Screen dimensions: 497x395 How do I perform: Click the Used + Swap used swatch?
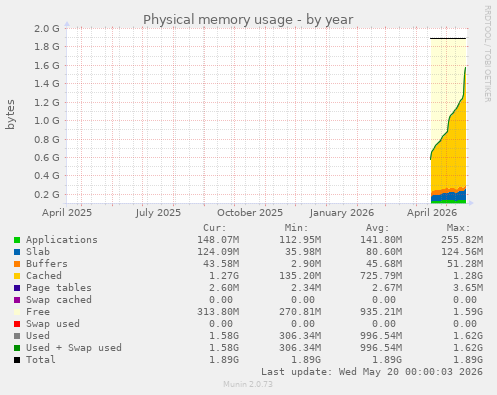coord(17,348)
